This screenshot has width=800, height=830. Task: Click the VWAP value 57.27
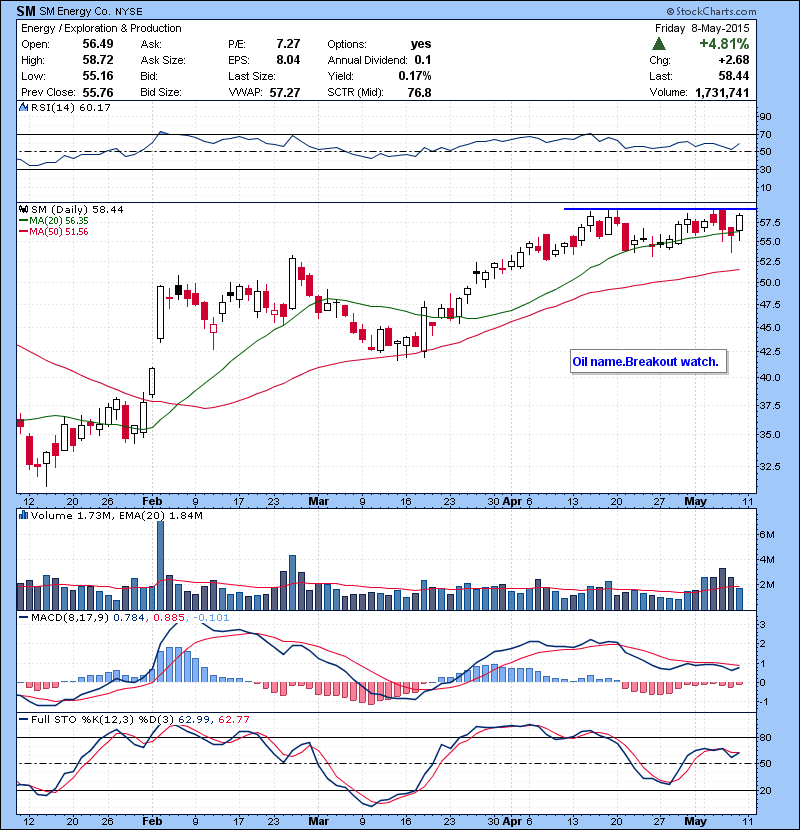pyautogui.click(x=285, y=93)
